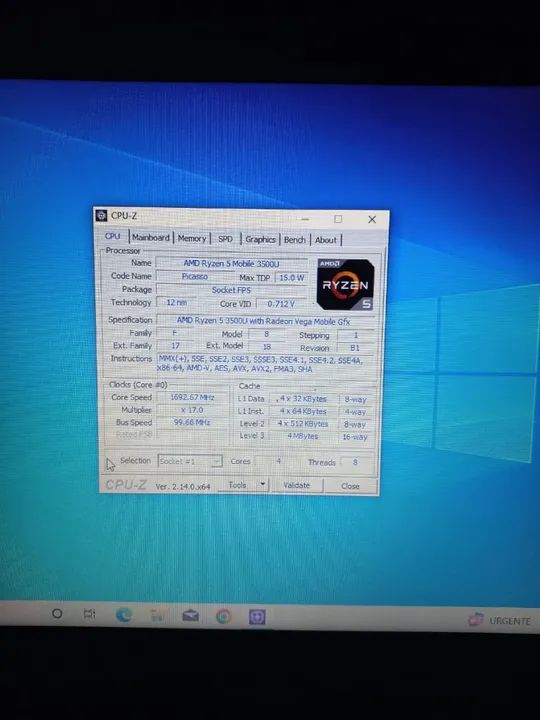Click the Bus Speed value 99.66 MHz
The height and width of the screenshot is (720, 540).
(192, 422)
